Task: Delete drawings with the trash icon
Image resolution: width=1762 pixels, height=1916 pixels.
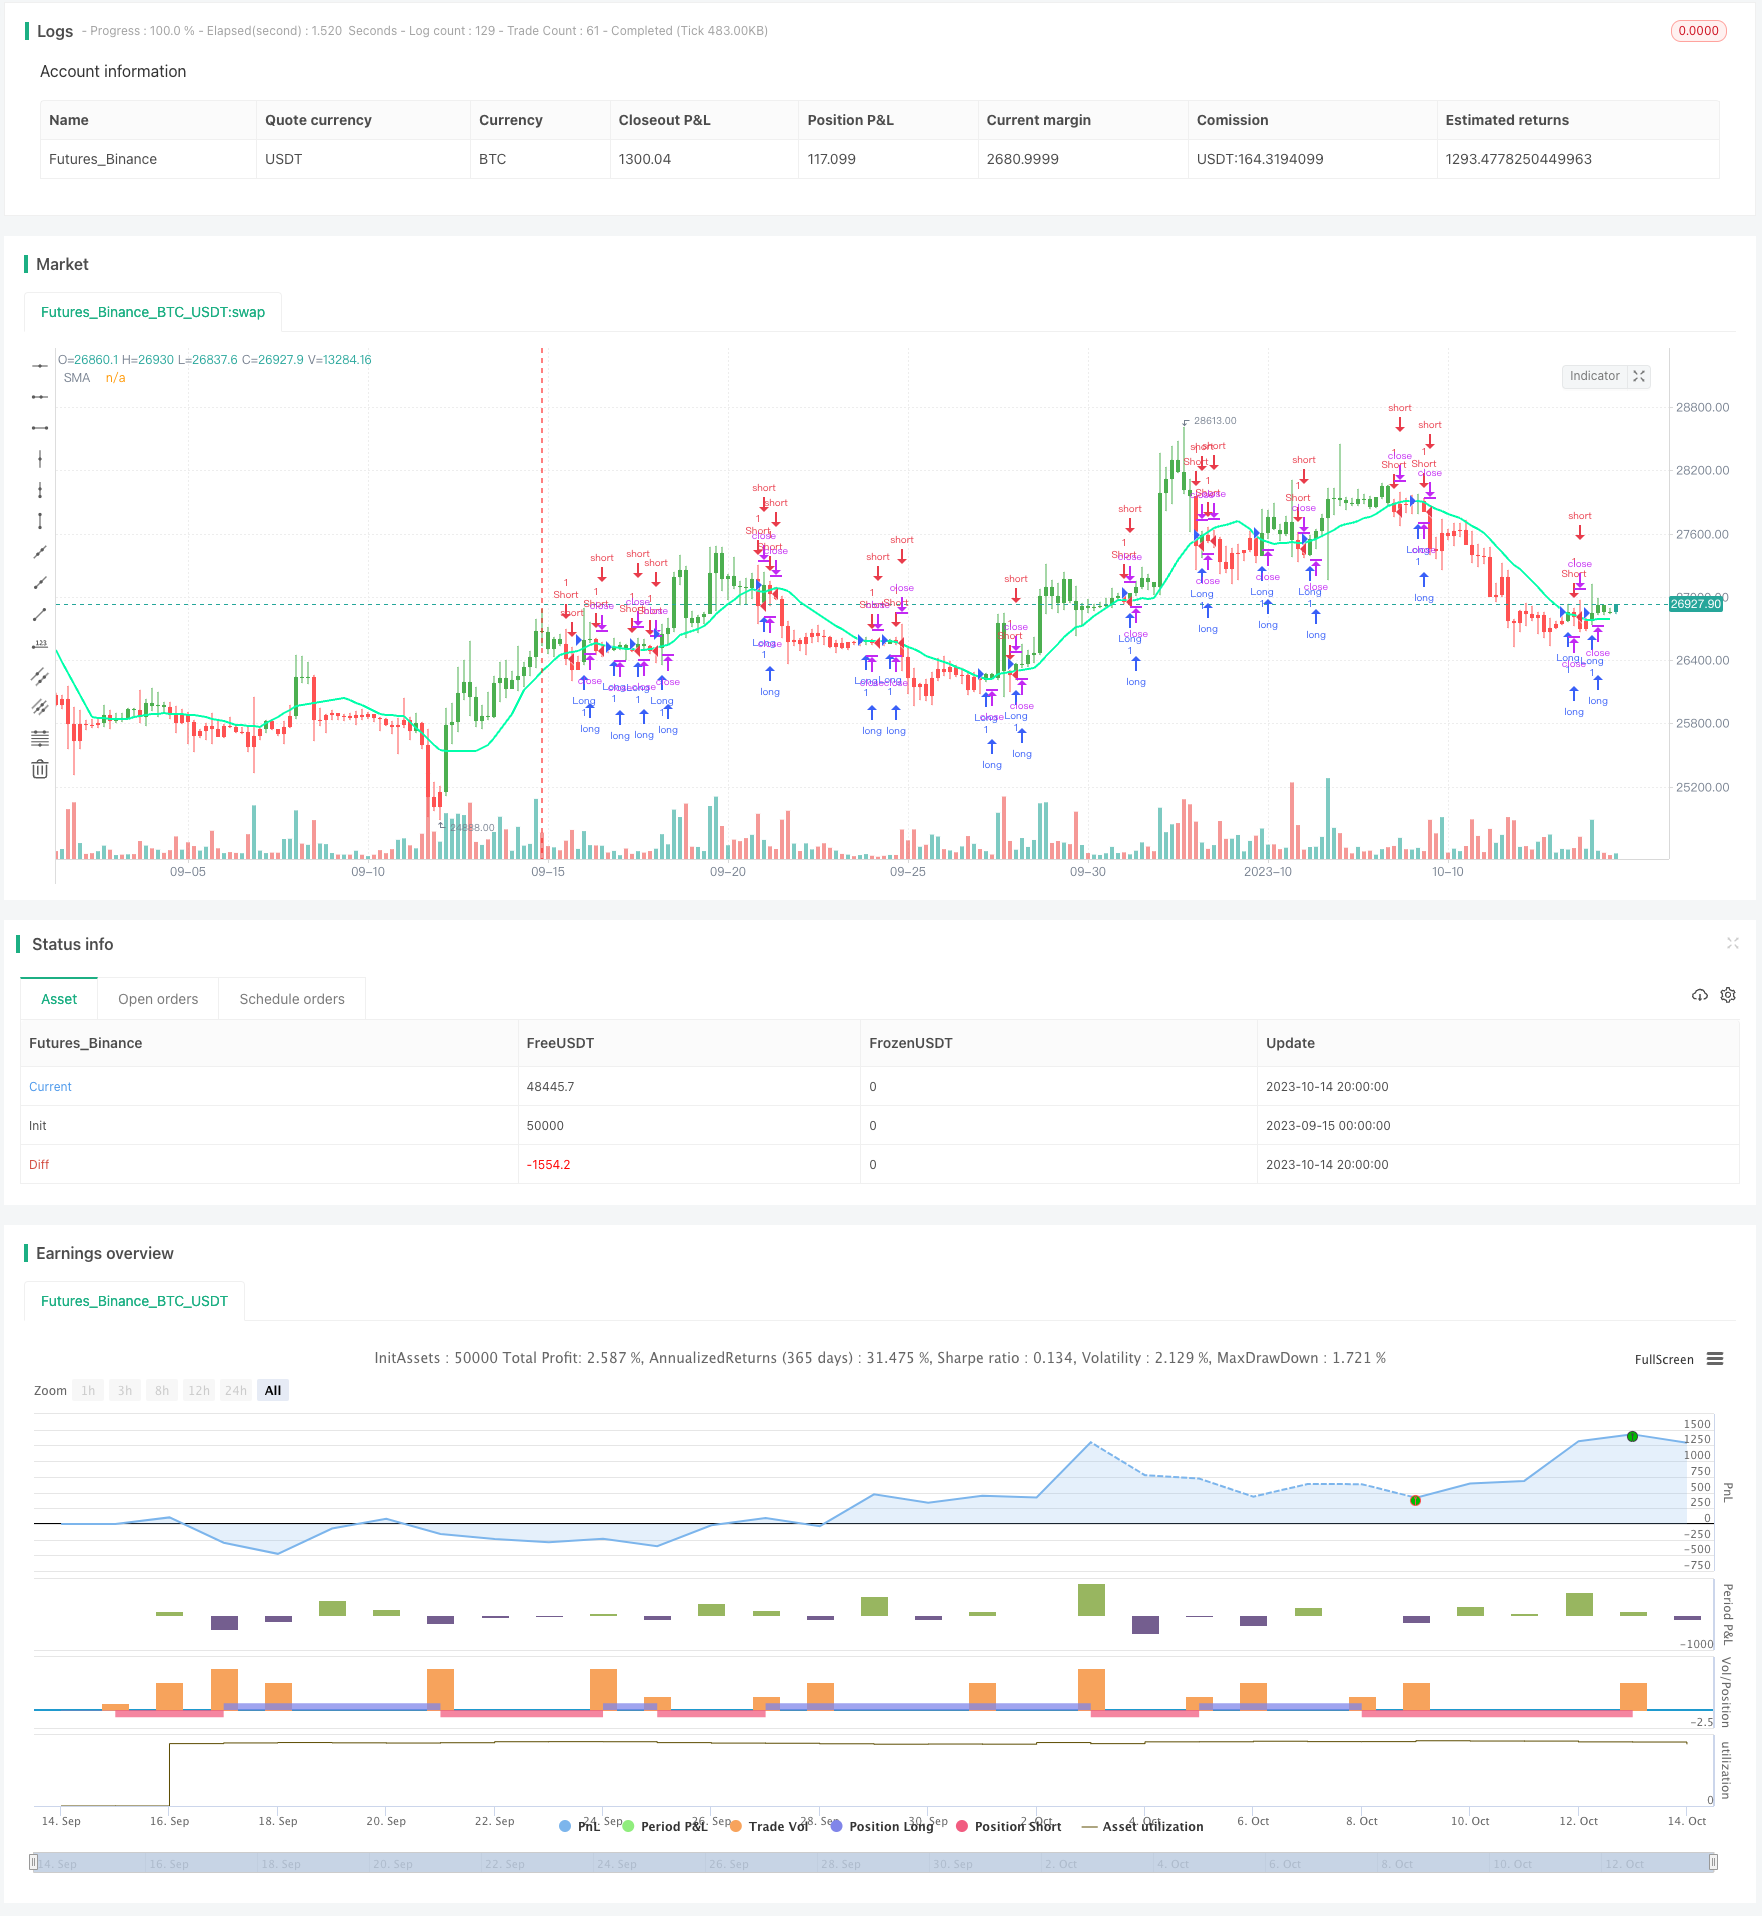Action: [x=40, y=769]
